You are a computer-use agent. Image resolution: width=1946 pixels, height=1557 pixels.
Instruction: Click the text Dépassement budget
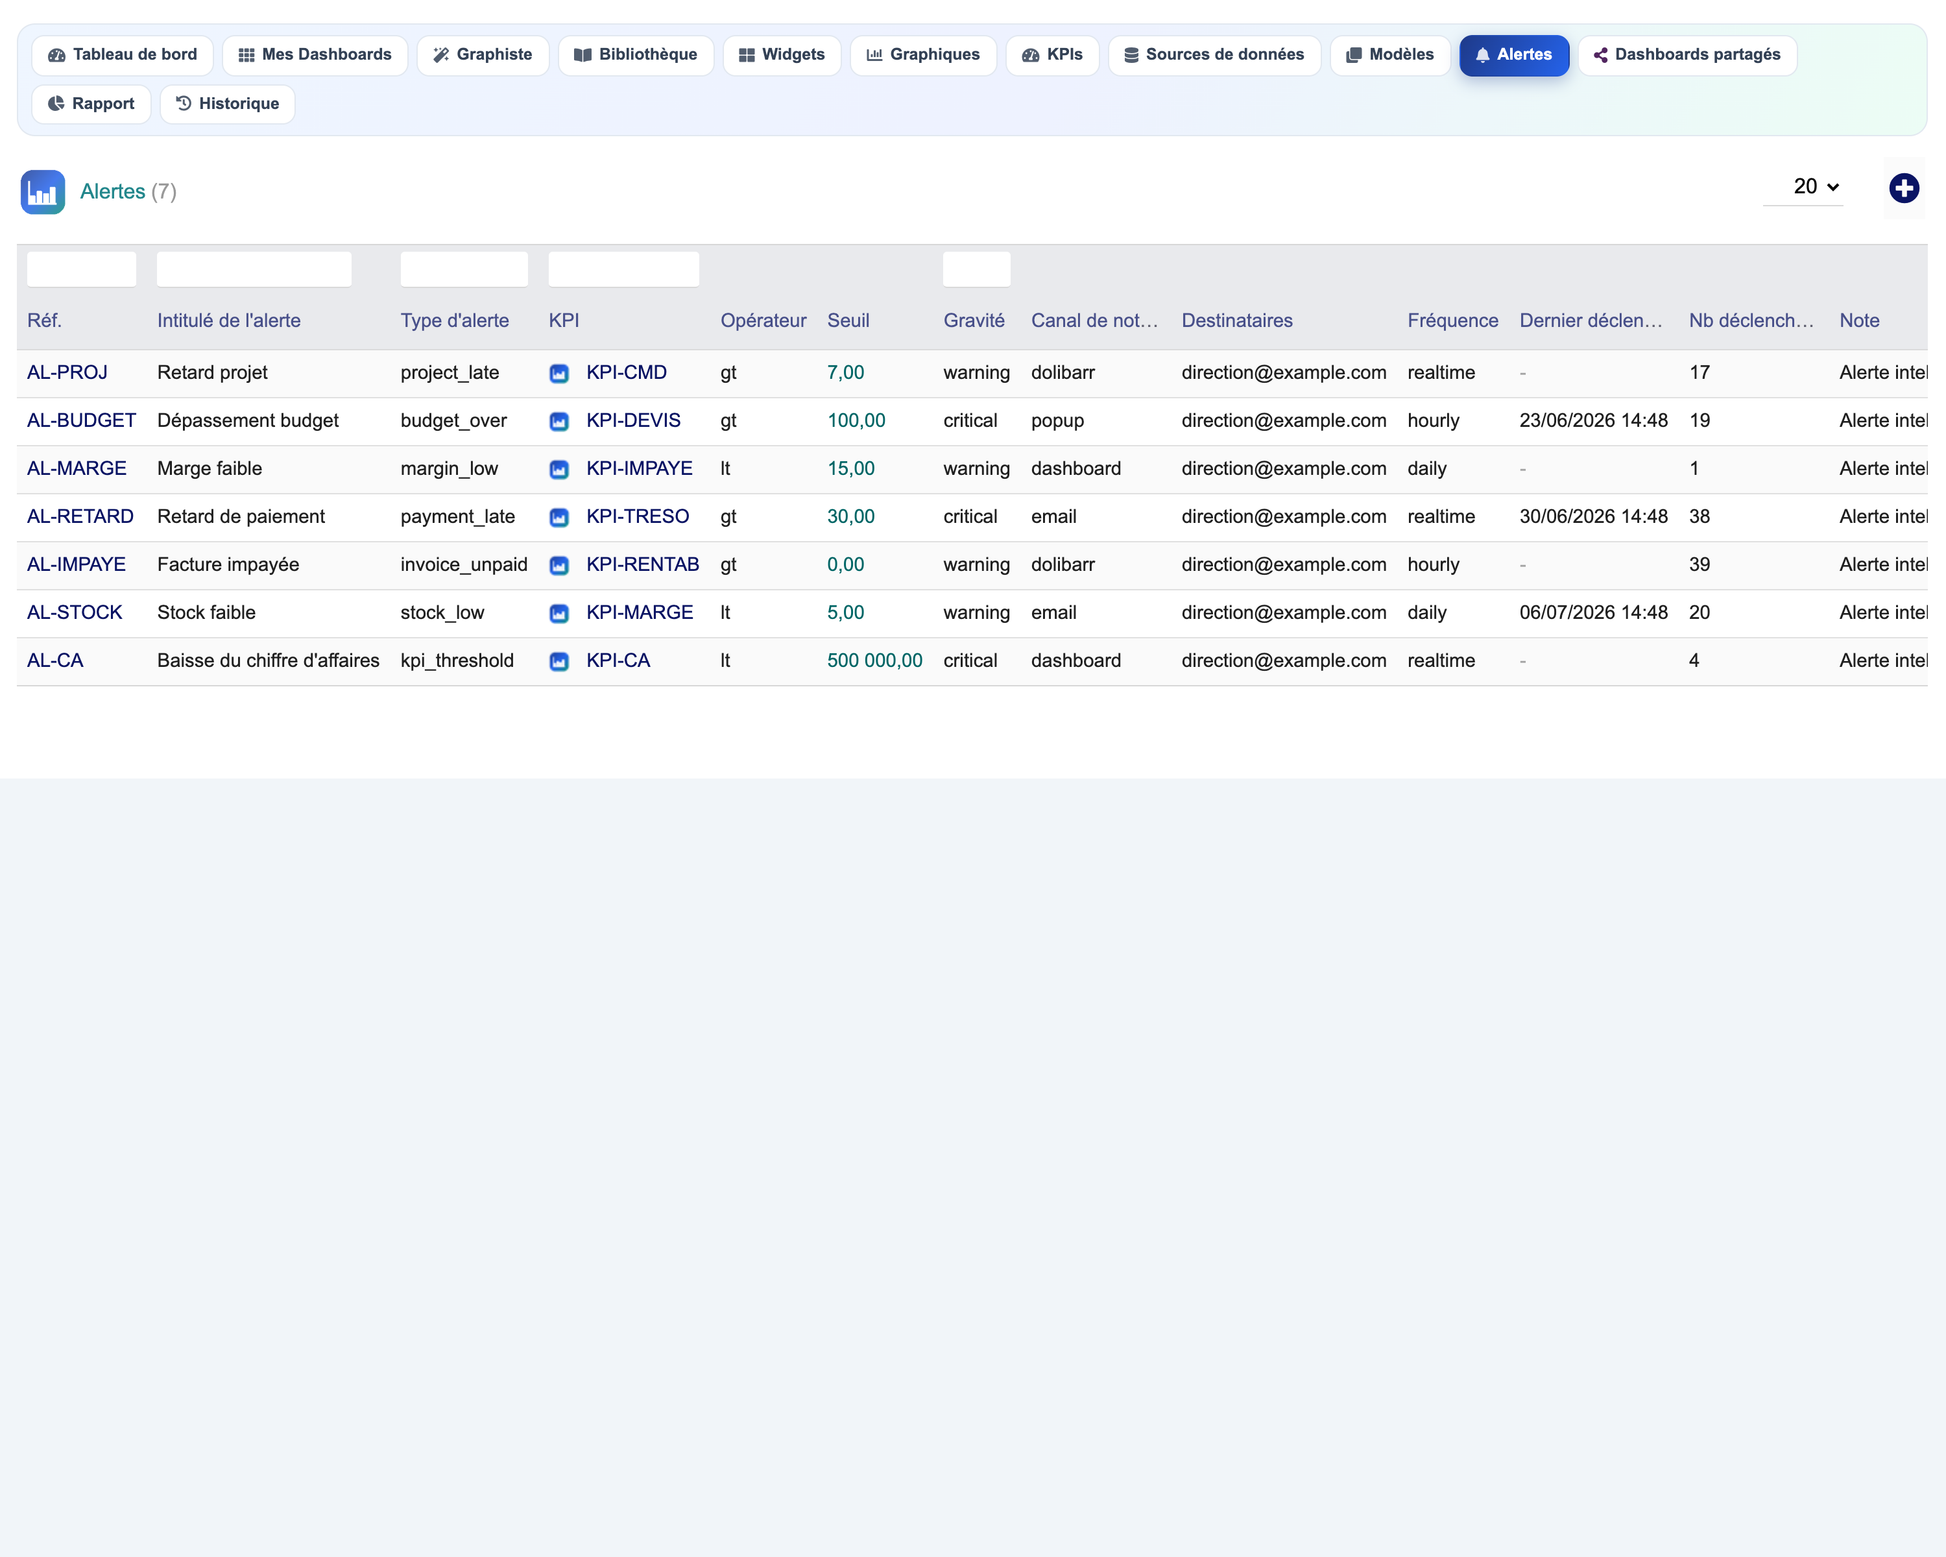[248, 421]
